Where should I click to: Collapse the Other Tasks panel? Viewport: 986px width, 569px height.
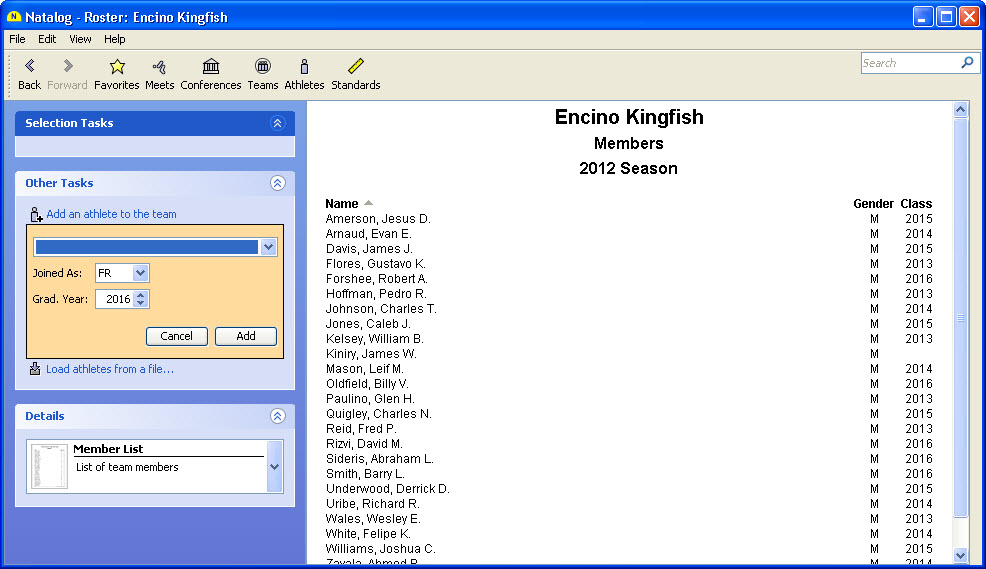(278, 183)
